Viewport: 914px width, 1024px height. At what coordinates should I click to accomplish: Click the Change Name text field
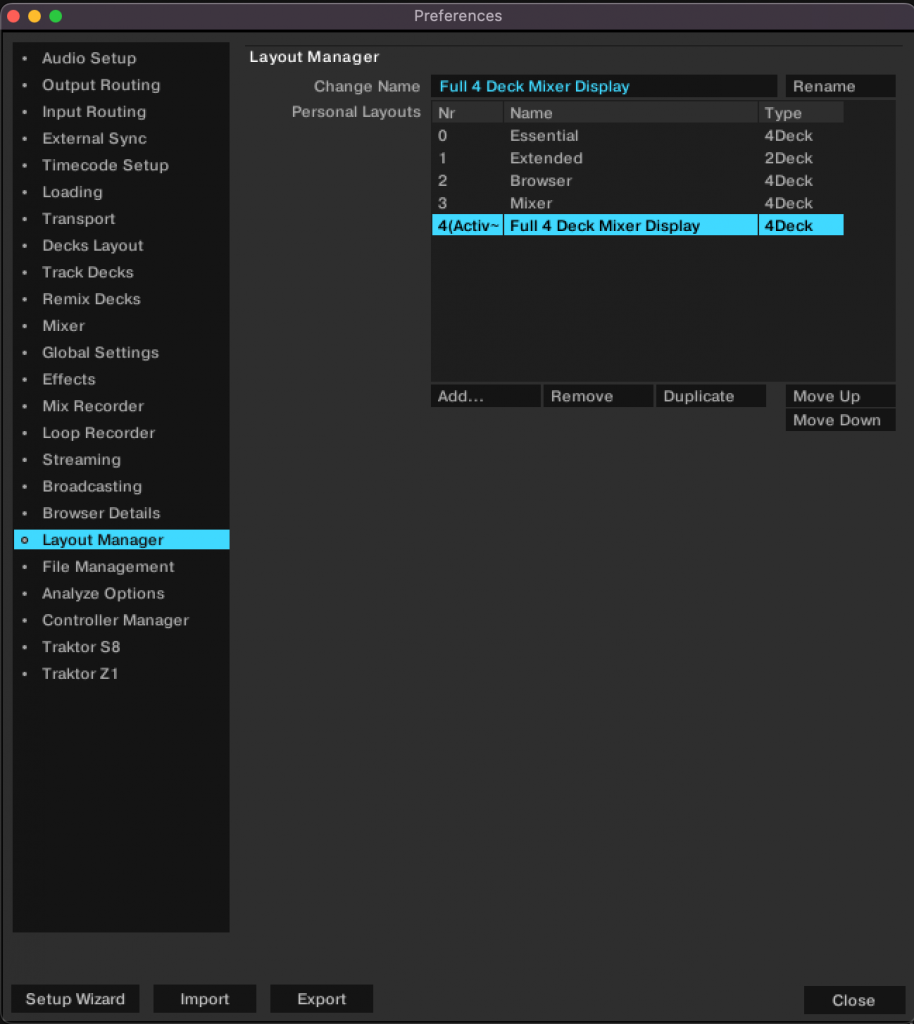tap(604, 86)
